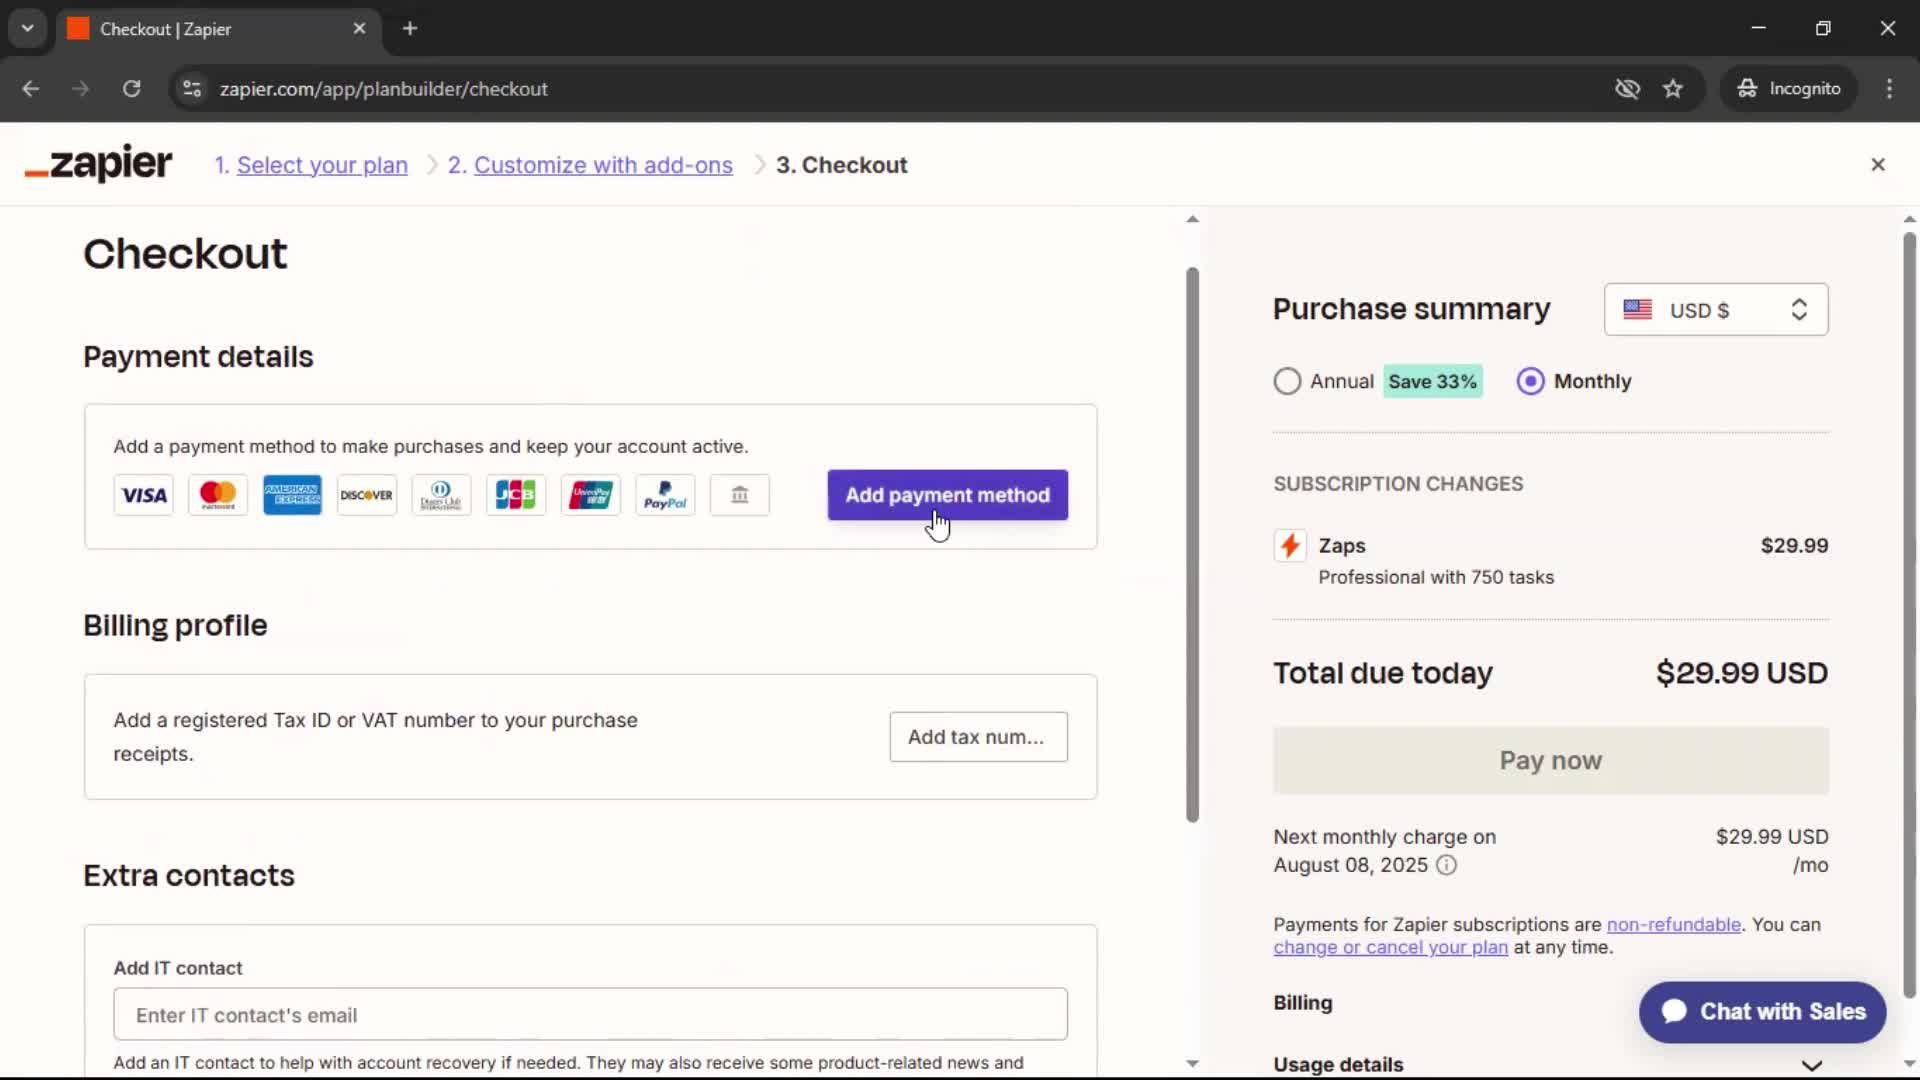
Task: Go back to the previous page
Action: [31, 89]
